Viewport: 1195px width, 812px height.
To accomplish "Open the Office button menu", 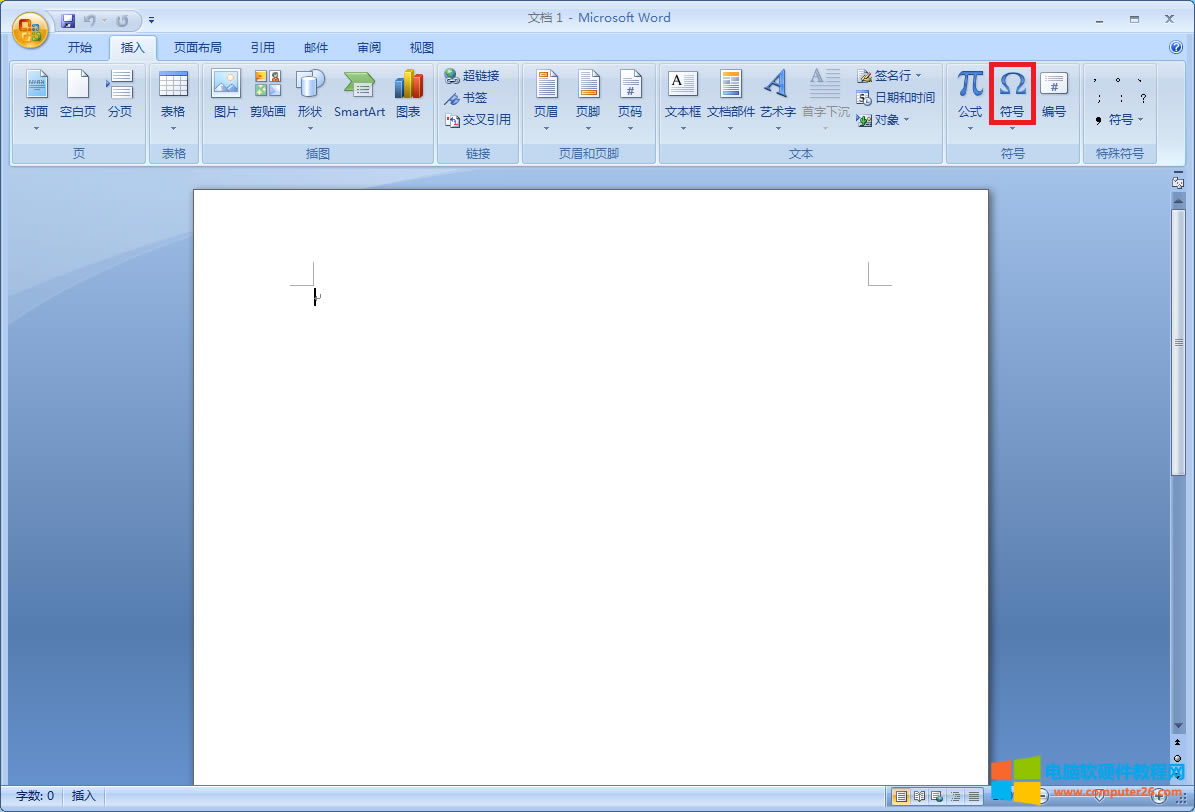I will (x=29, y=29).
